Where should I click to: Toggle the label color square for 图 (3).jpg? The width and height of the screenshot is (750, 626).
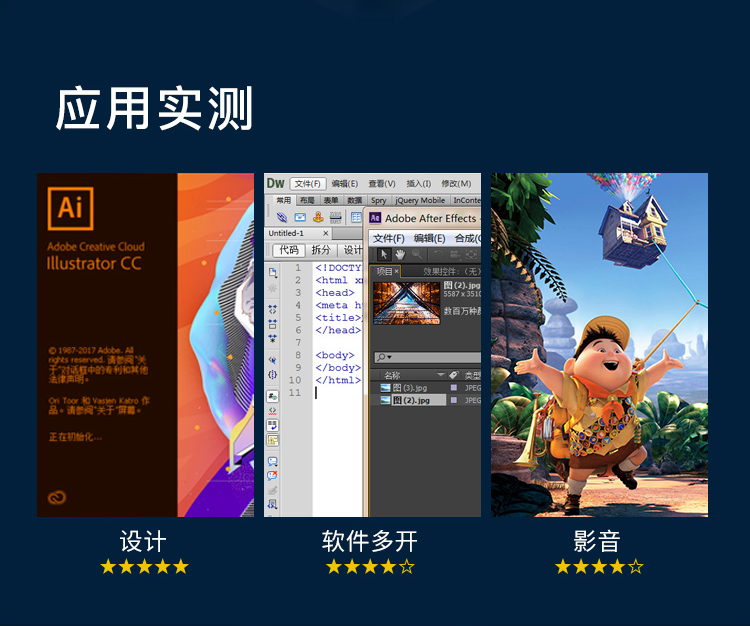pyautogui.click(x=454, y=387)
